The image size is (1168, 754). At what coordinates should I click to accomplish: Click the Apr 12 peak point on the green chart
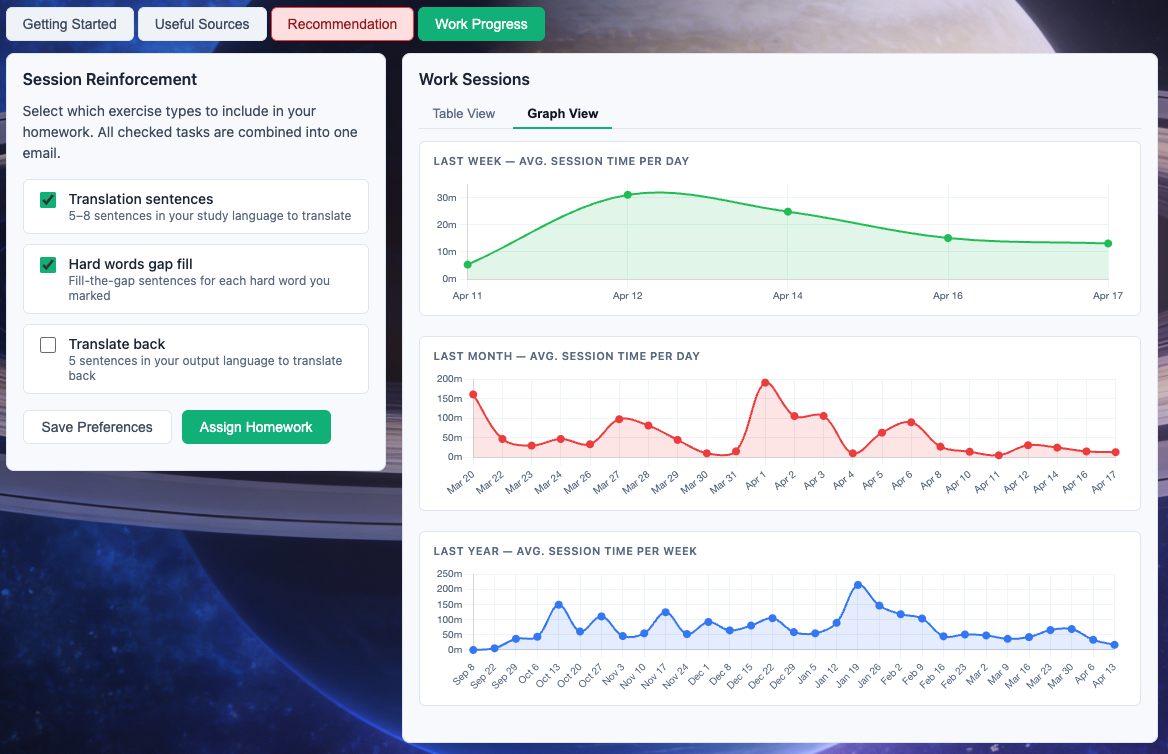(x=627, y=195)
